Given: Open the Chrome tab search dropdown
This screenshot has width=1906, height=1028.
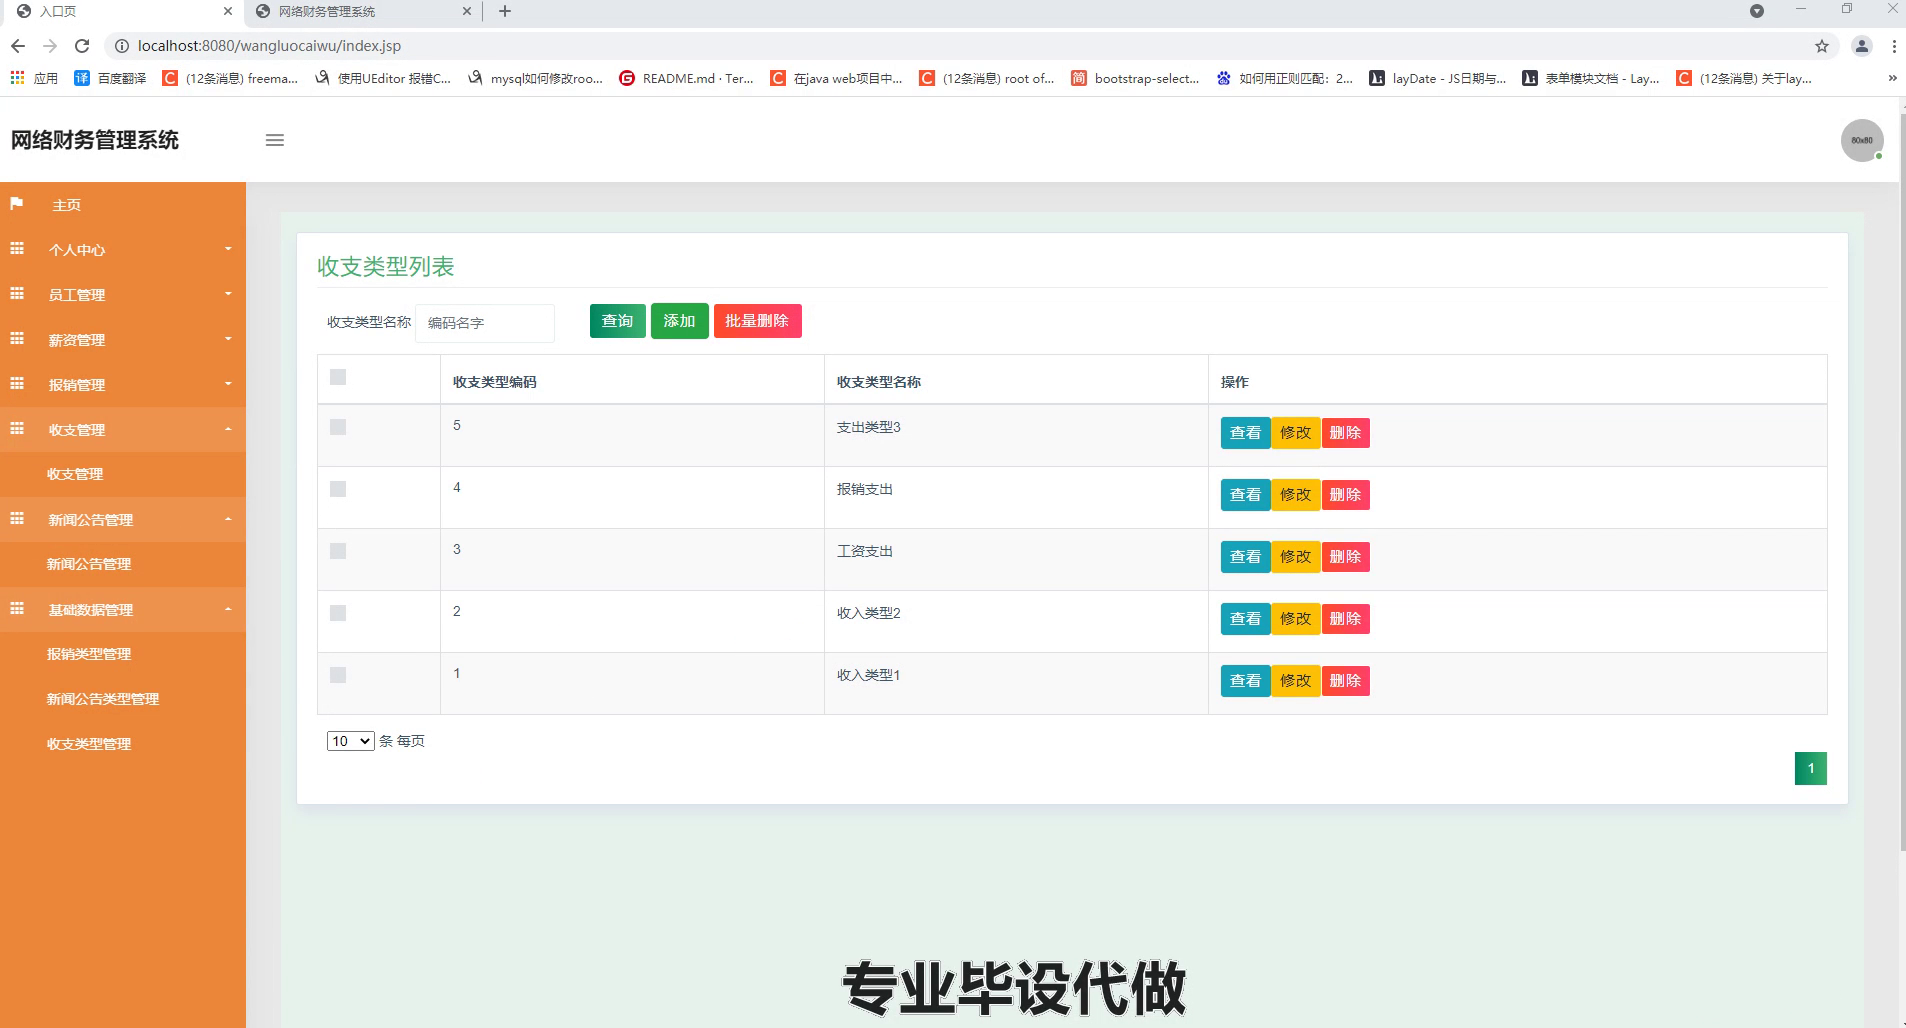Looking at the screenshot, I should pyautogui.click(x=1757, y=11).
